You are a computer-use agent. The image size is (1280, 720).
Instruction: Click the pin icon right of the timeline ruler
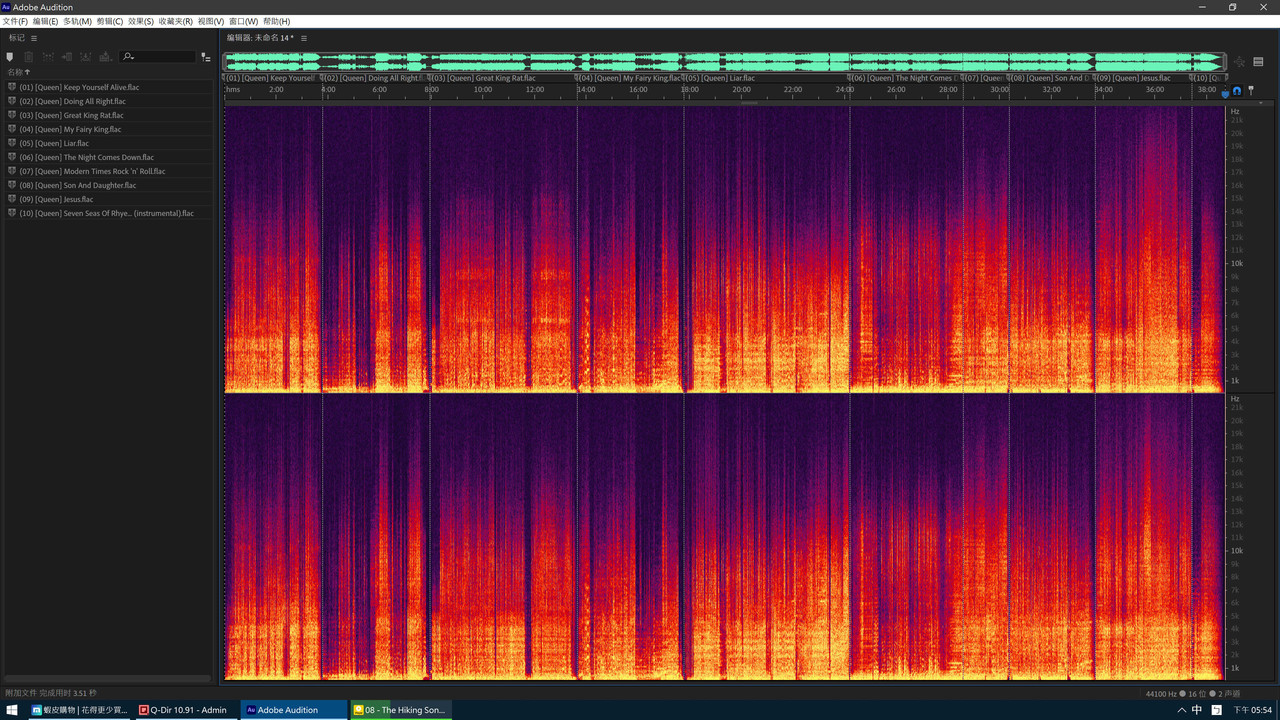pos(1250,90)
